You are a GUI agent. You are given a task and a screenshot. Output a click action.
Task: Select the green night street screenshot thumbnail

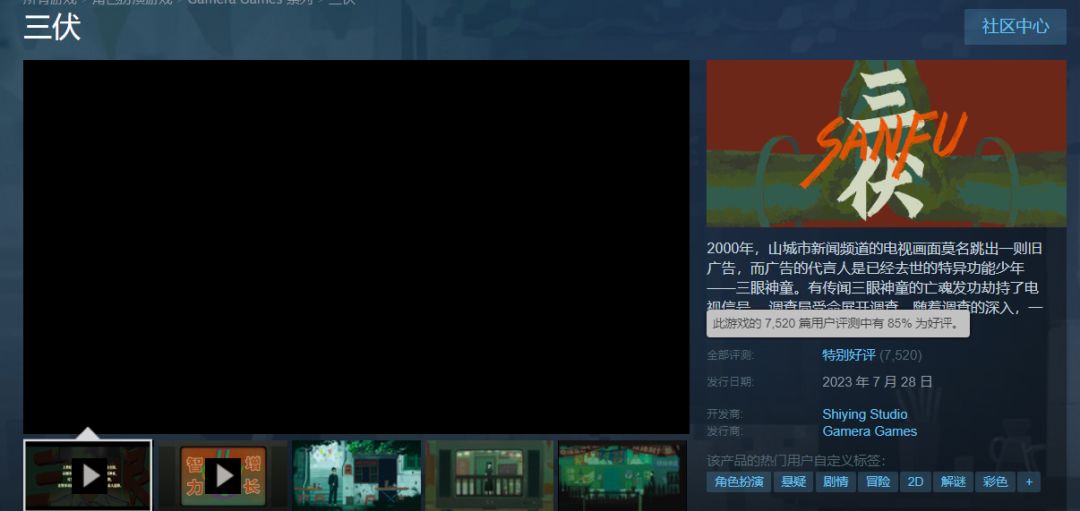(x=623, y=475)
